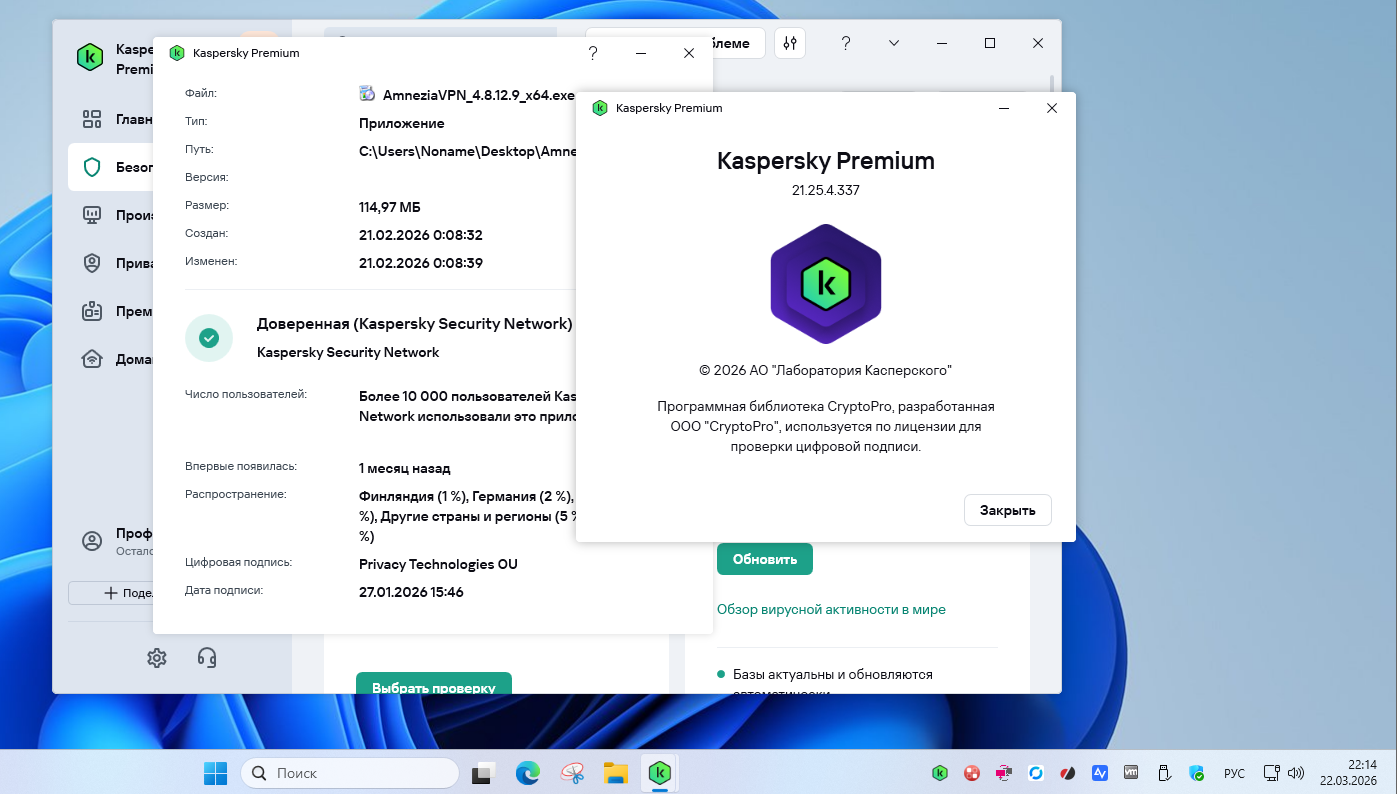Expand the chevron menu in the main window header
The image size is (1397, 794).
tap(894, 43)
